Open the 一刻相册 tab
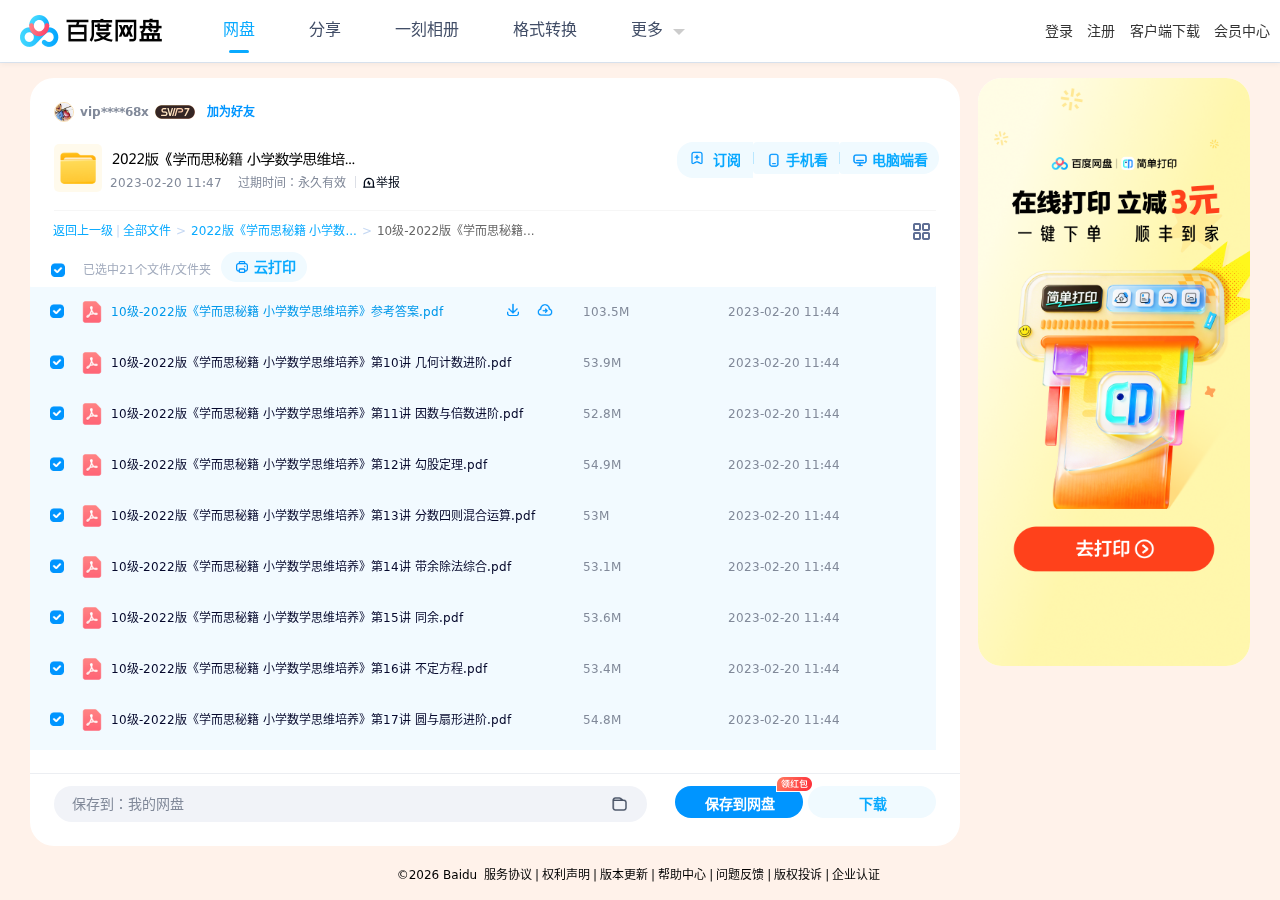 click(427, 30)
